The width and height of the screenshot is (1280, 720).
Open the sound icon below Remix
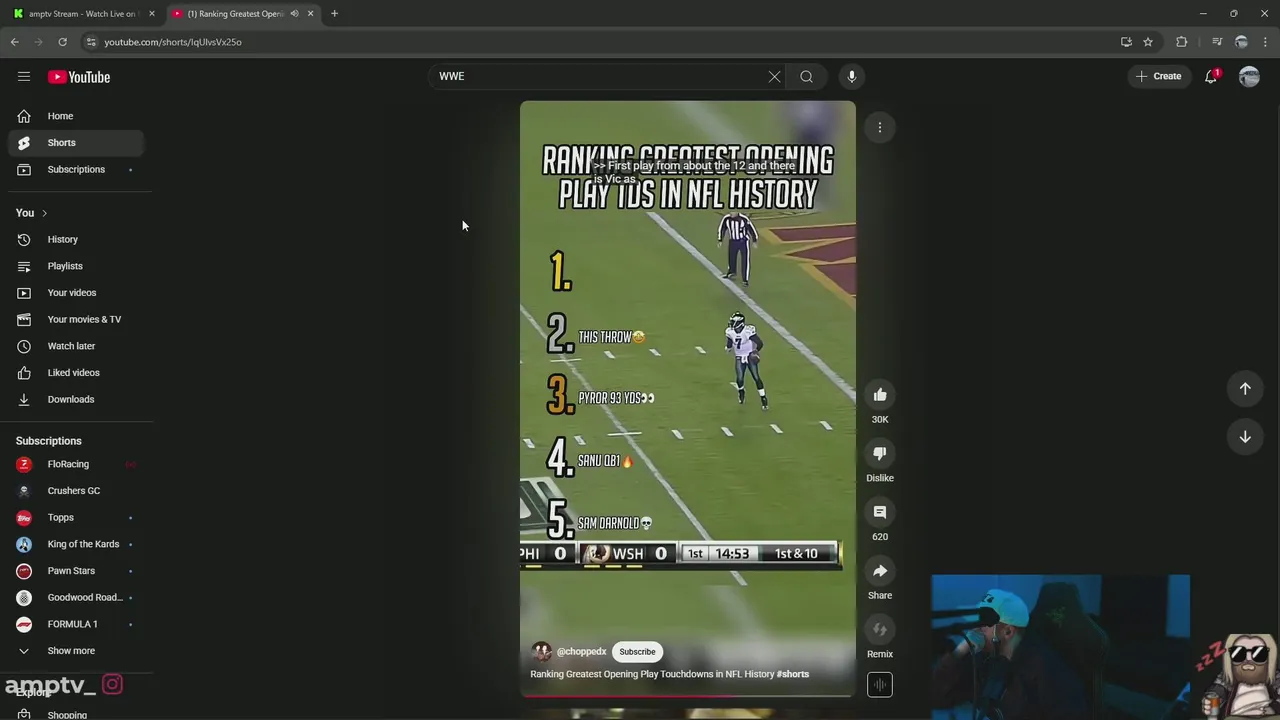point(880,685)
